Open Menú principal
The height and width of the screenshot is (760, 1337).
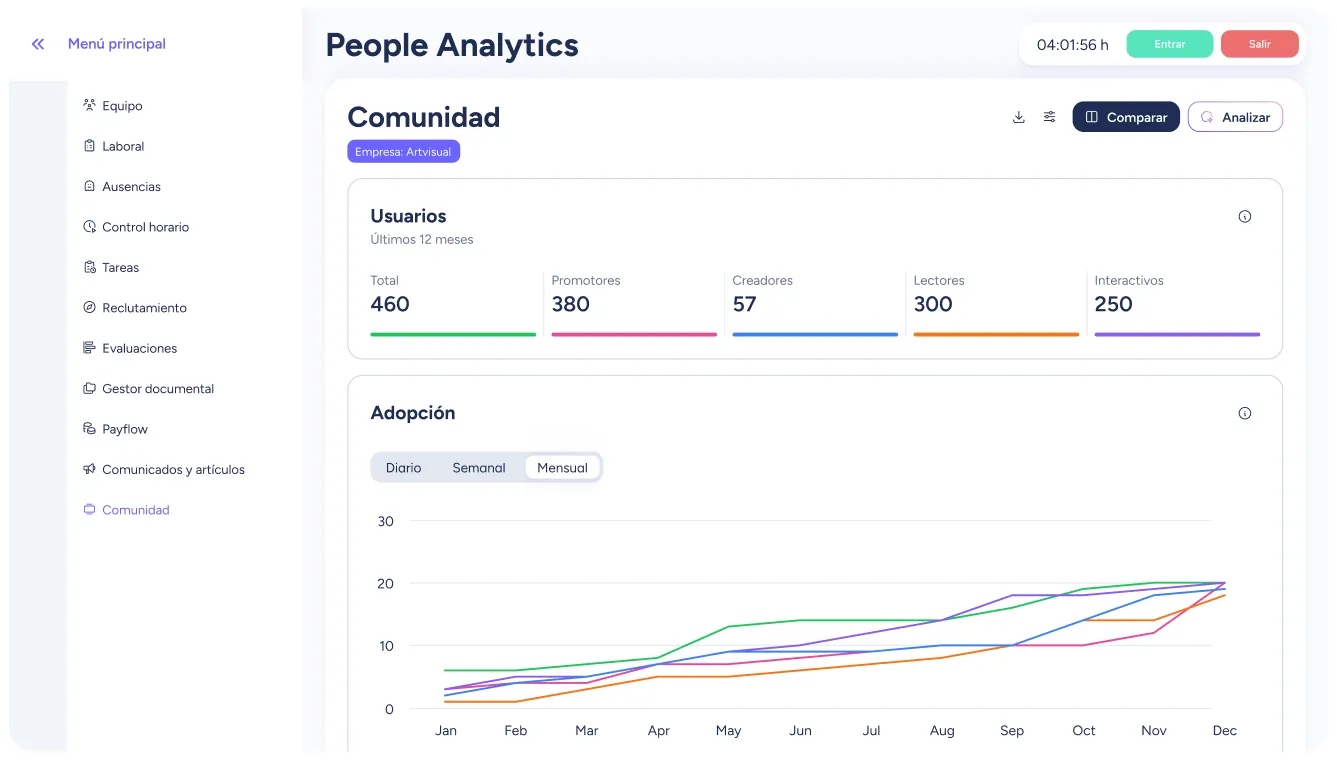116,44
